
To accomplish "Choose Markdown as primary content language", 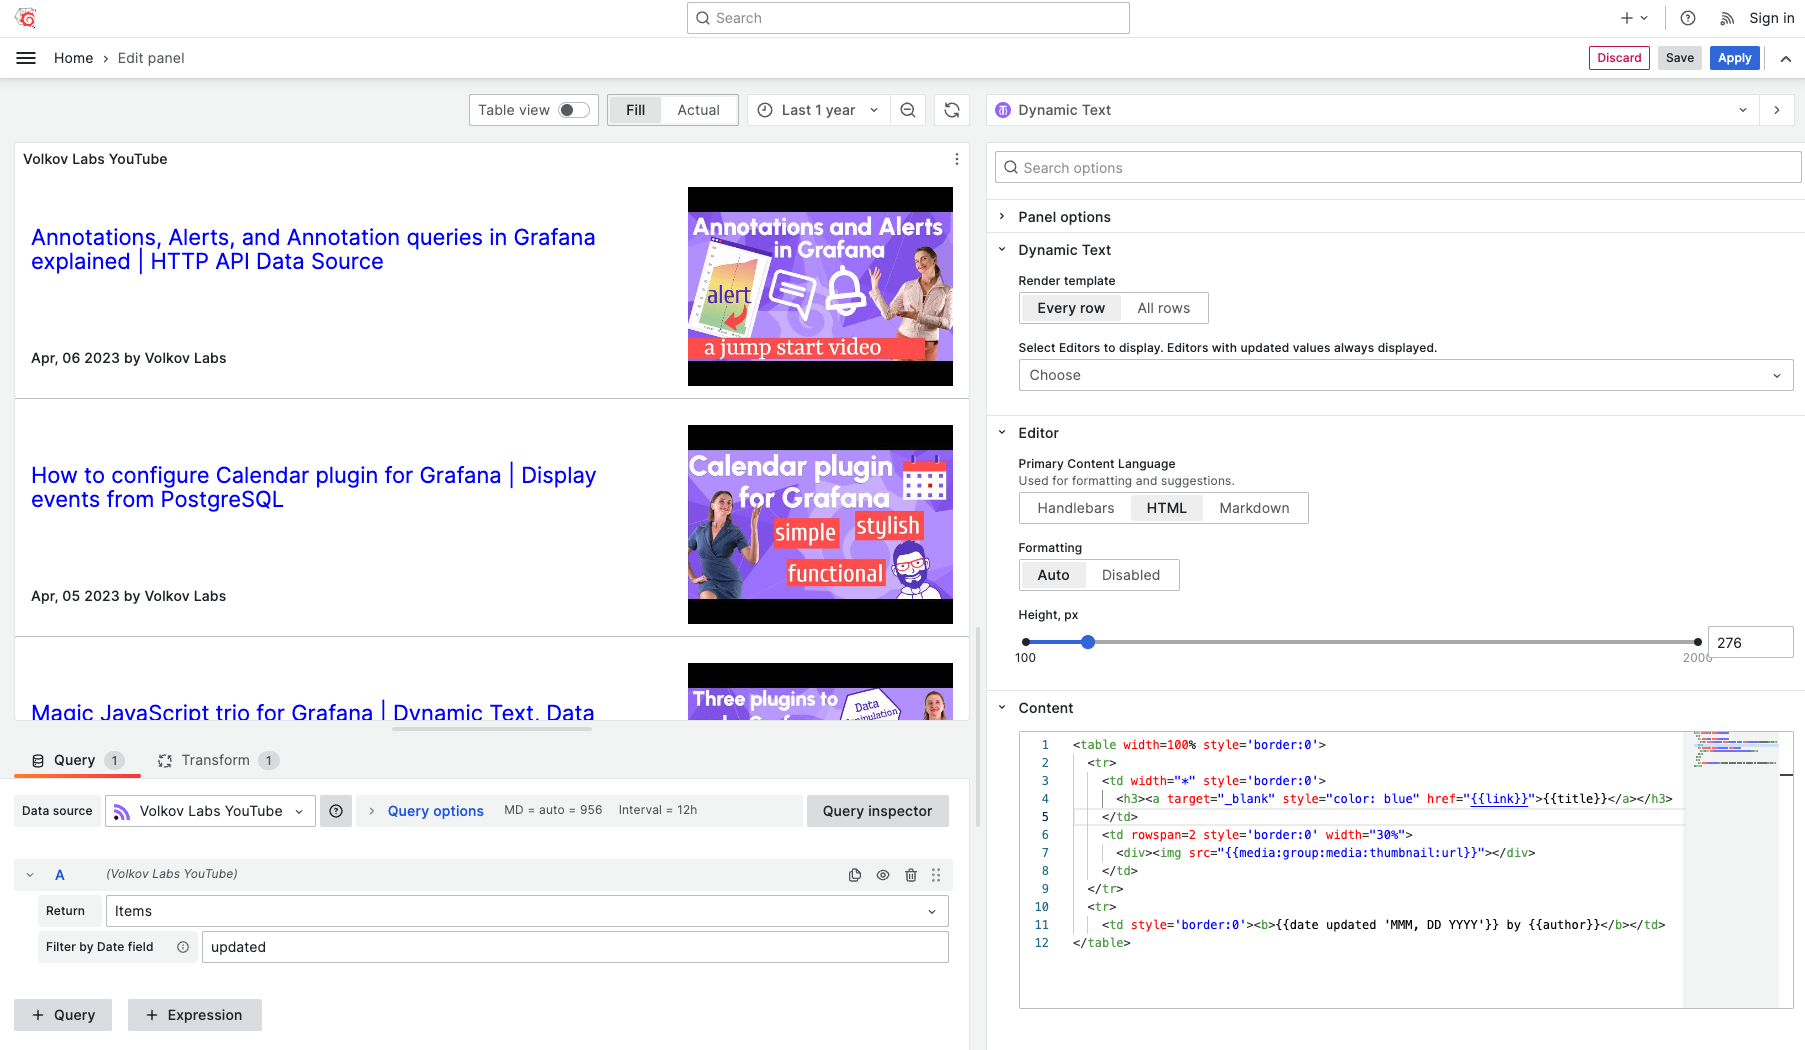I will (1254, 508).
